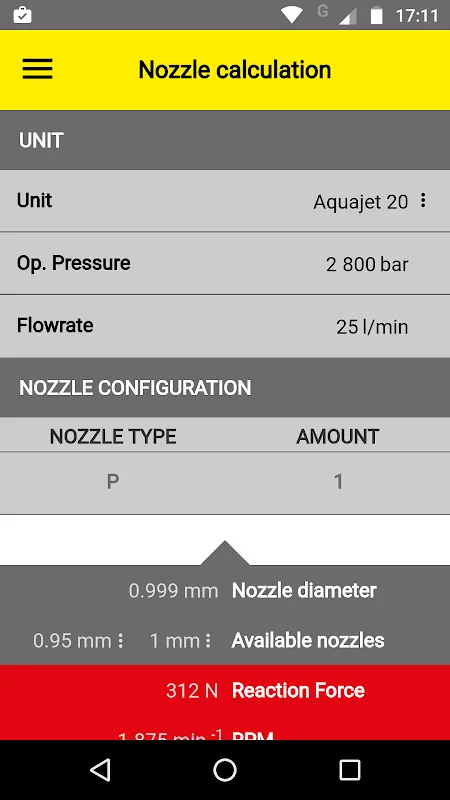Collapse results panel via triangle handle

[x=224, y=553]
